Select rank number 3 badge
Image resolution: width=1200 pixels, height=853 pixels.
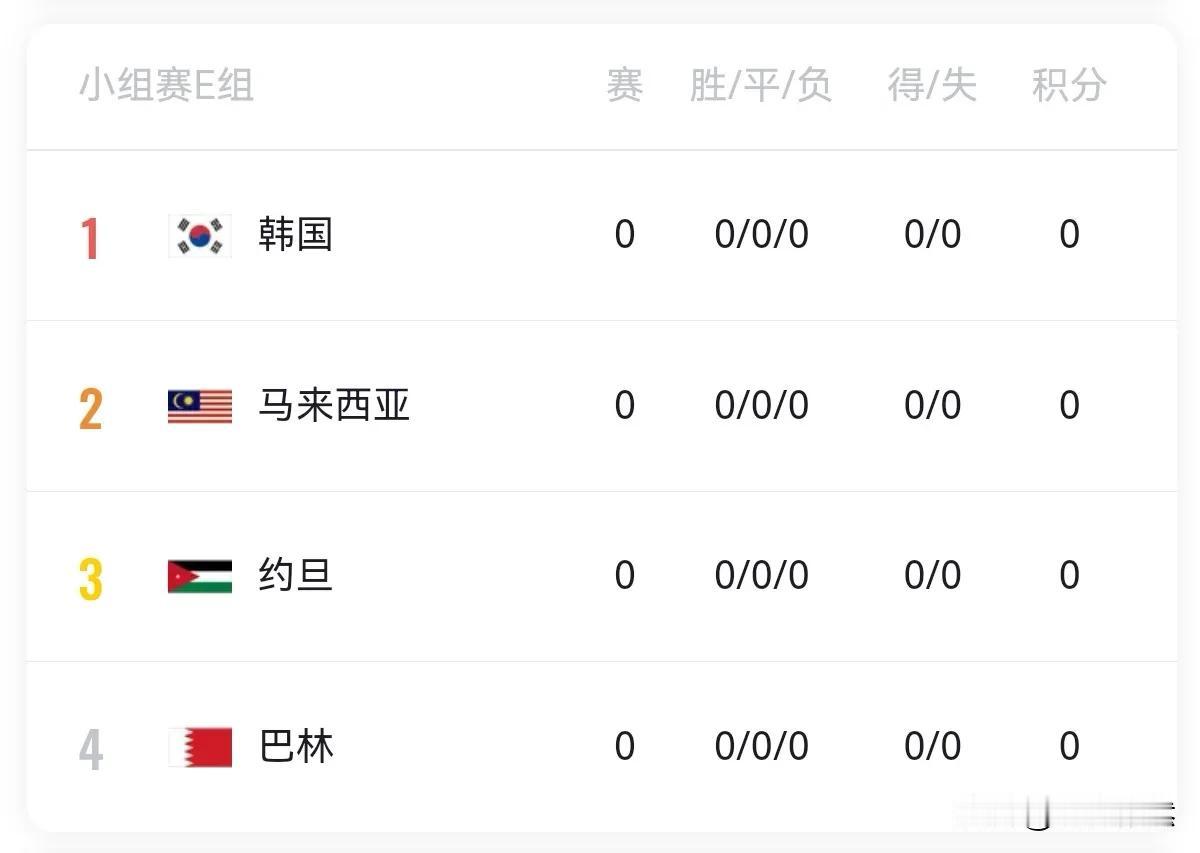(x=90, y=579)
